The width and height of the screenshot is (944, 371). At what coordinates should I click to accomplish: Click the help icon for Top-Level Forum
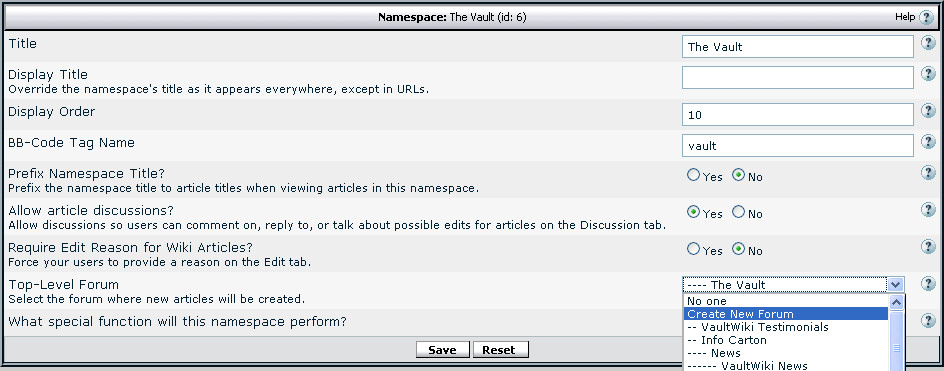[928, 284]
